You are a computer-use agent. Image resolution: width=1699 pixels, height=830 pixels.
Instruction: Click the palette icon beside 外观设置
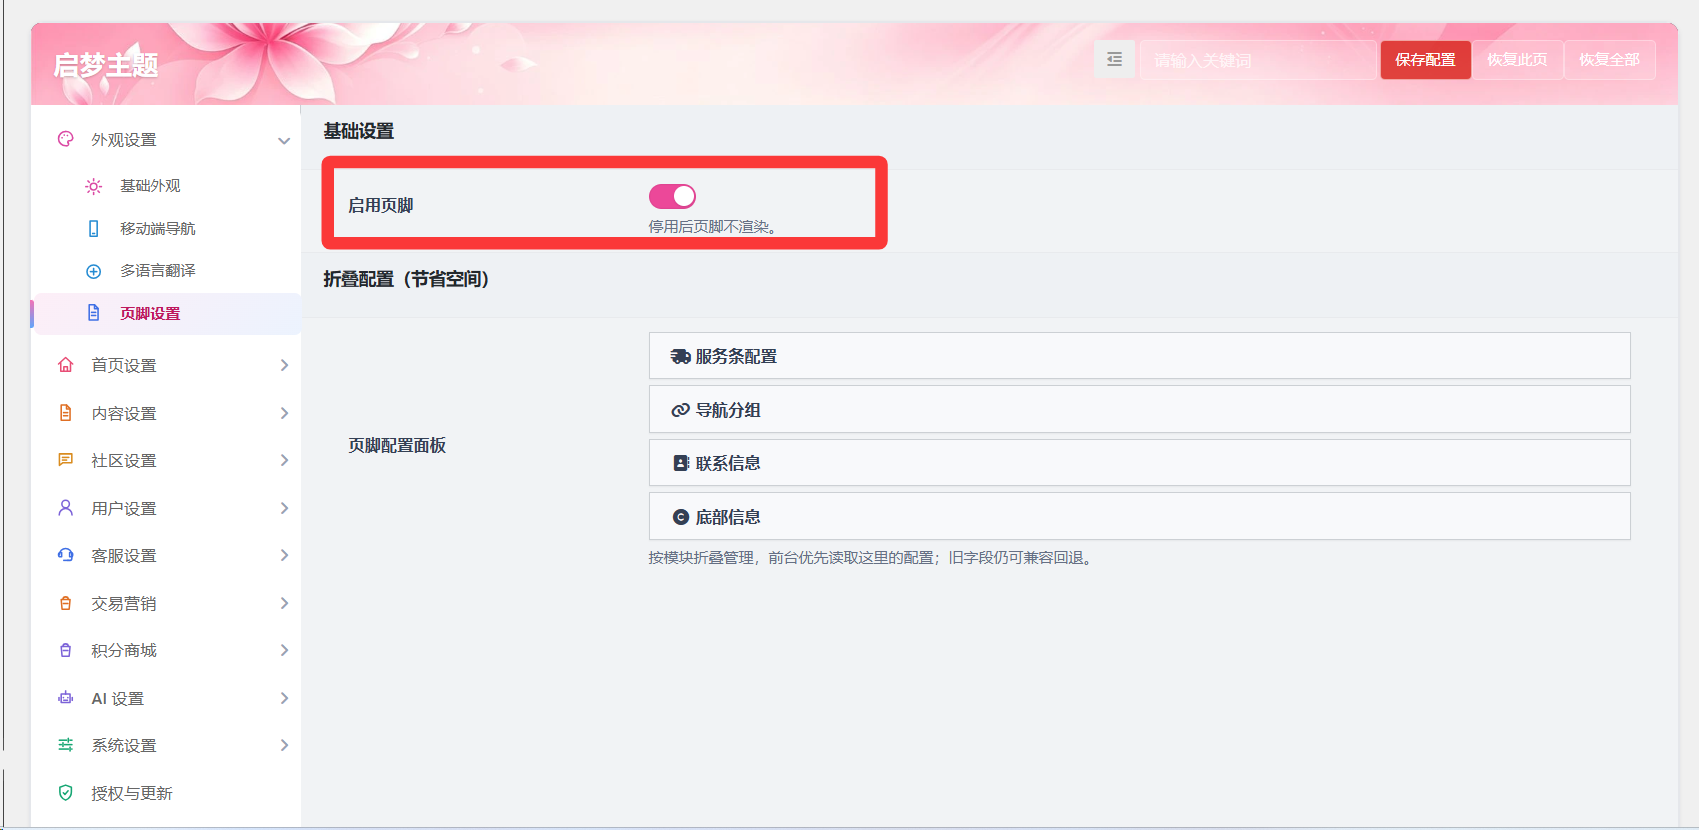pos(66,139)
